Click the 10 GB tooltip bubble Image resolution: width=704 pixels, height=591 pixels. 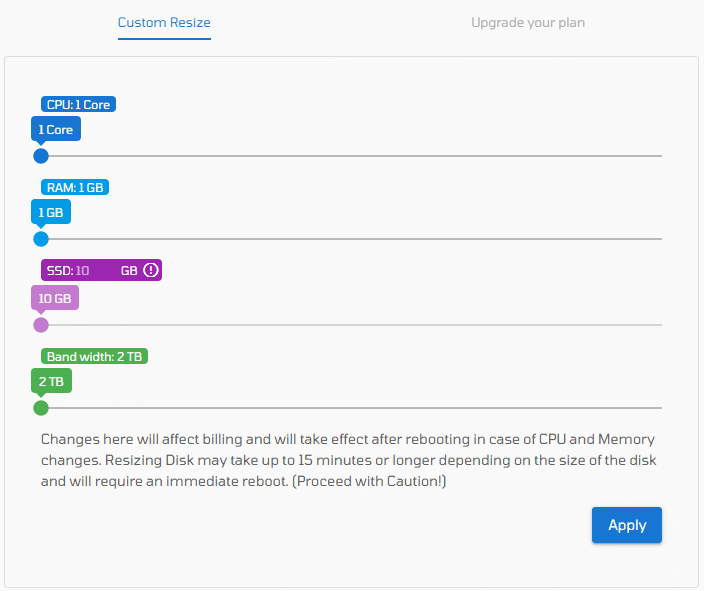click(x=55, y=298)
